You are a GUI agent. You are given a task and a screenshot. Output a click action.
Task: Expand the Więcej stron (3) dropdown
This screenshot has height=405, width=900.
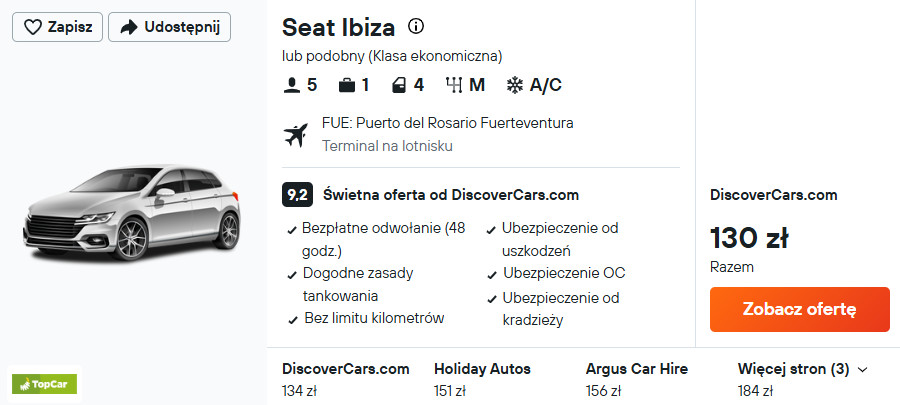pos(803,369)
